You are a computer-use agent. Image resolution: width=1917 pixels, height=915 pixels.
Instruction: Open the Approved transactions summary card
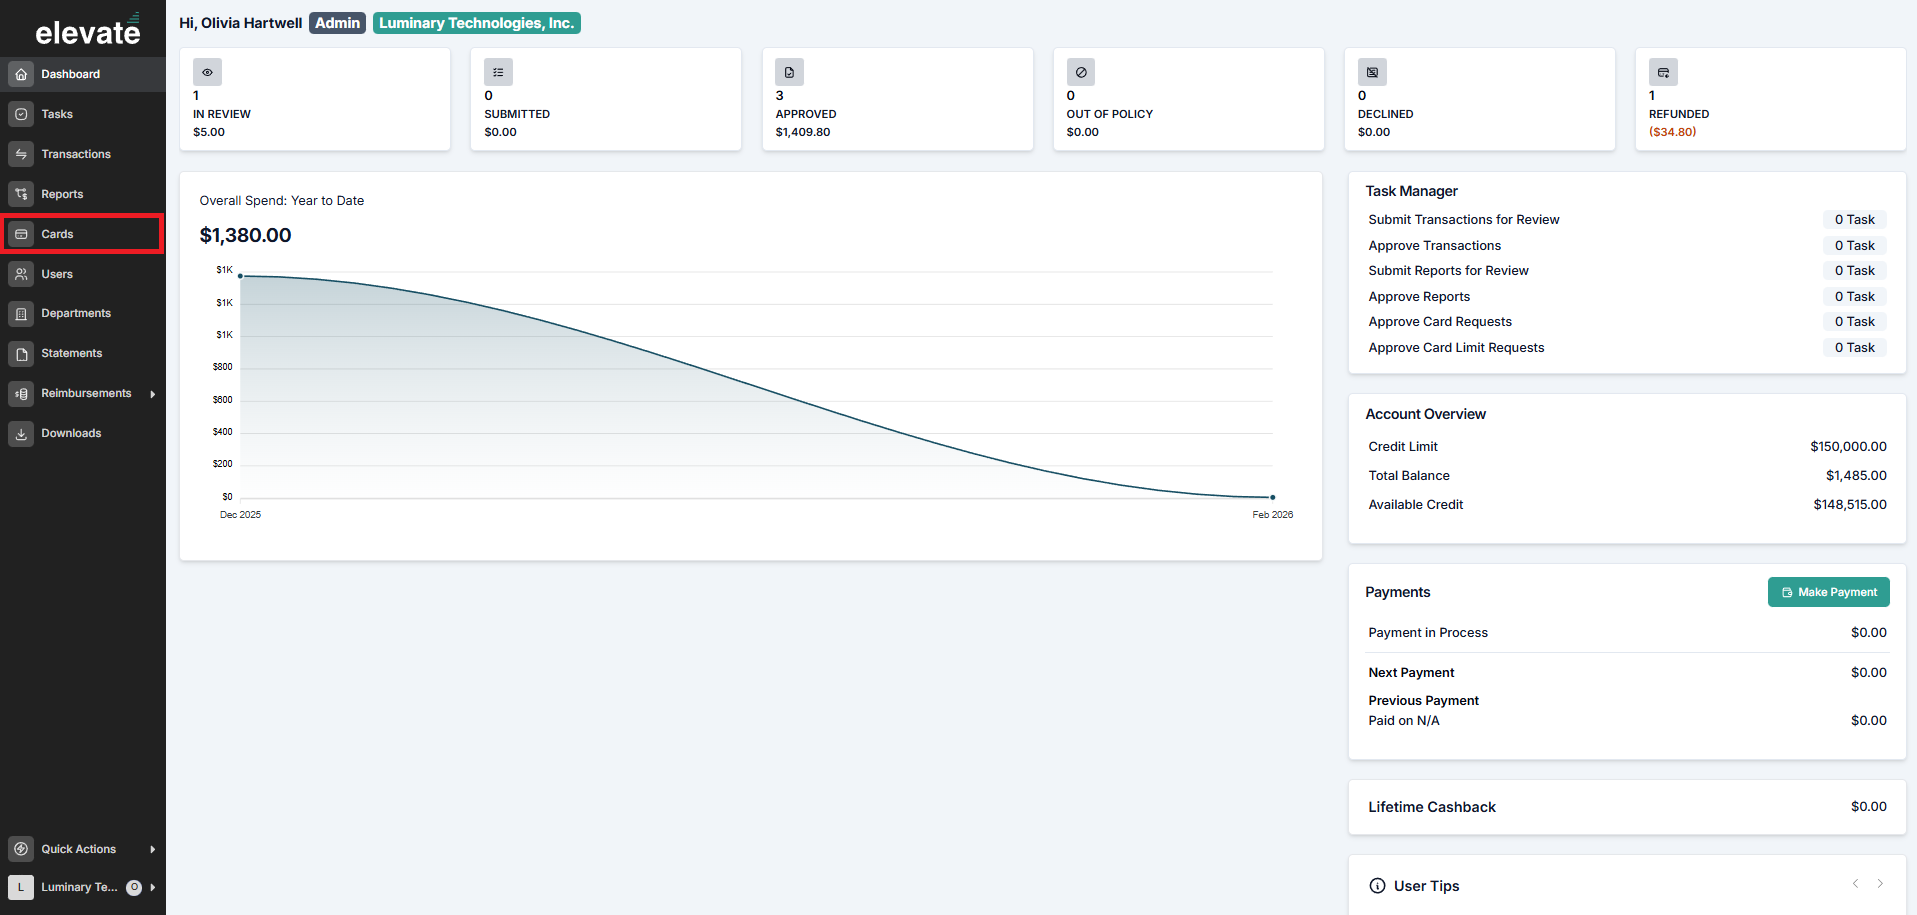[x=897, y=99]
